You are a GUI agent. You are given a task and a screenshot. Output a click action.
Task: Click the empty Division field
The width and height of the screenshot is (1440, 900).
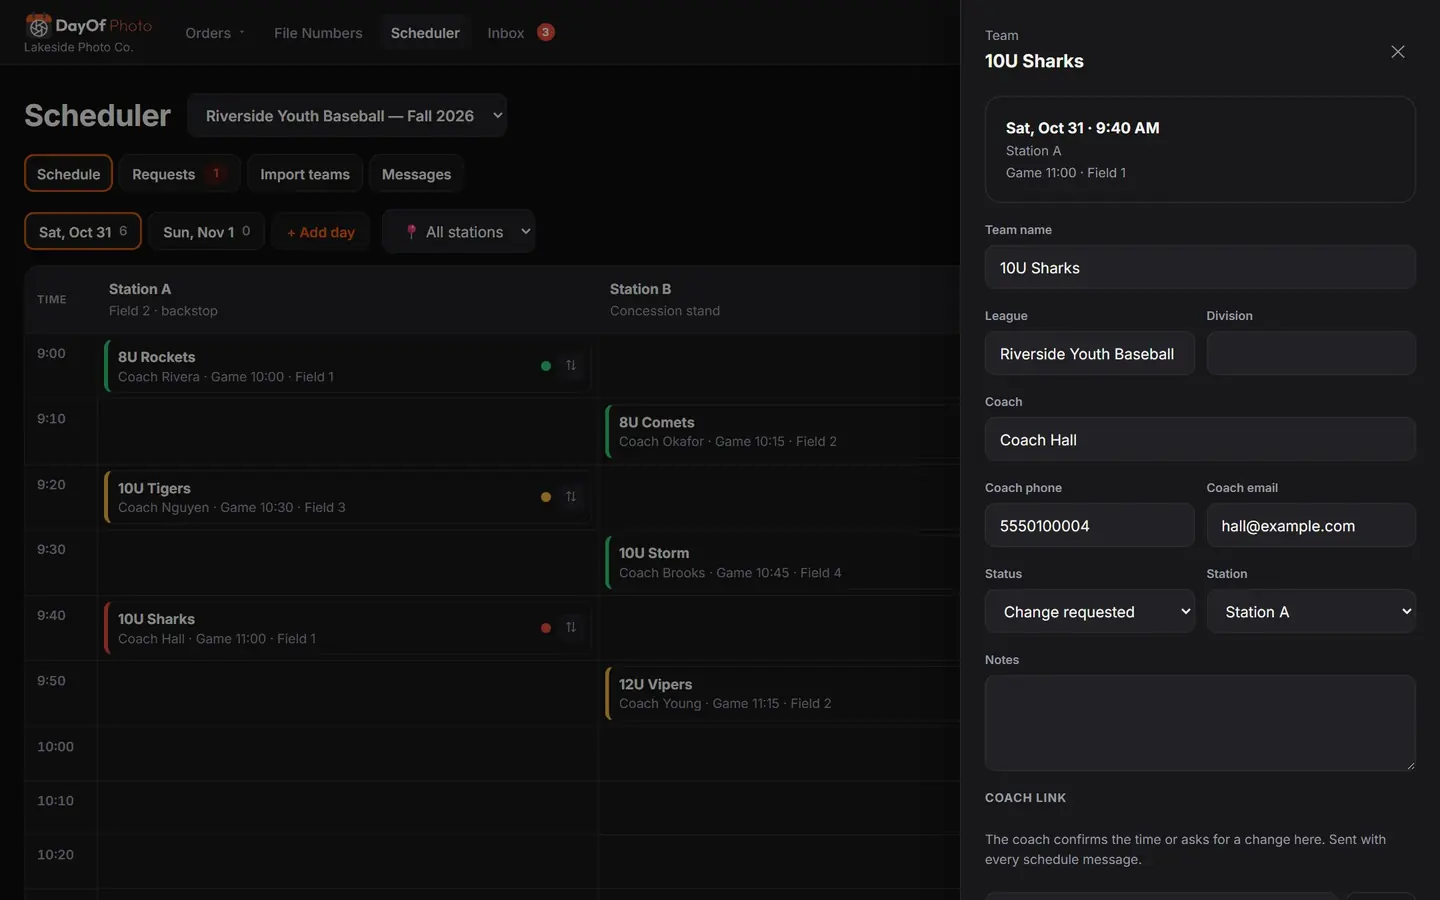coord(1311,353)
